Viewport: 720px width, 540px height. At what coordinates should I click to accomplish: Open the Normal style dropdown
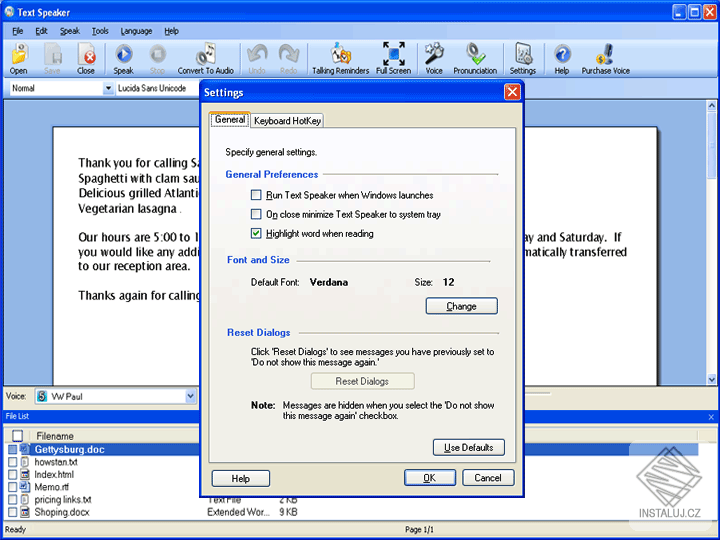click(x=108, y=88)
